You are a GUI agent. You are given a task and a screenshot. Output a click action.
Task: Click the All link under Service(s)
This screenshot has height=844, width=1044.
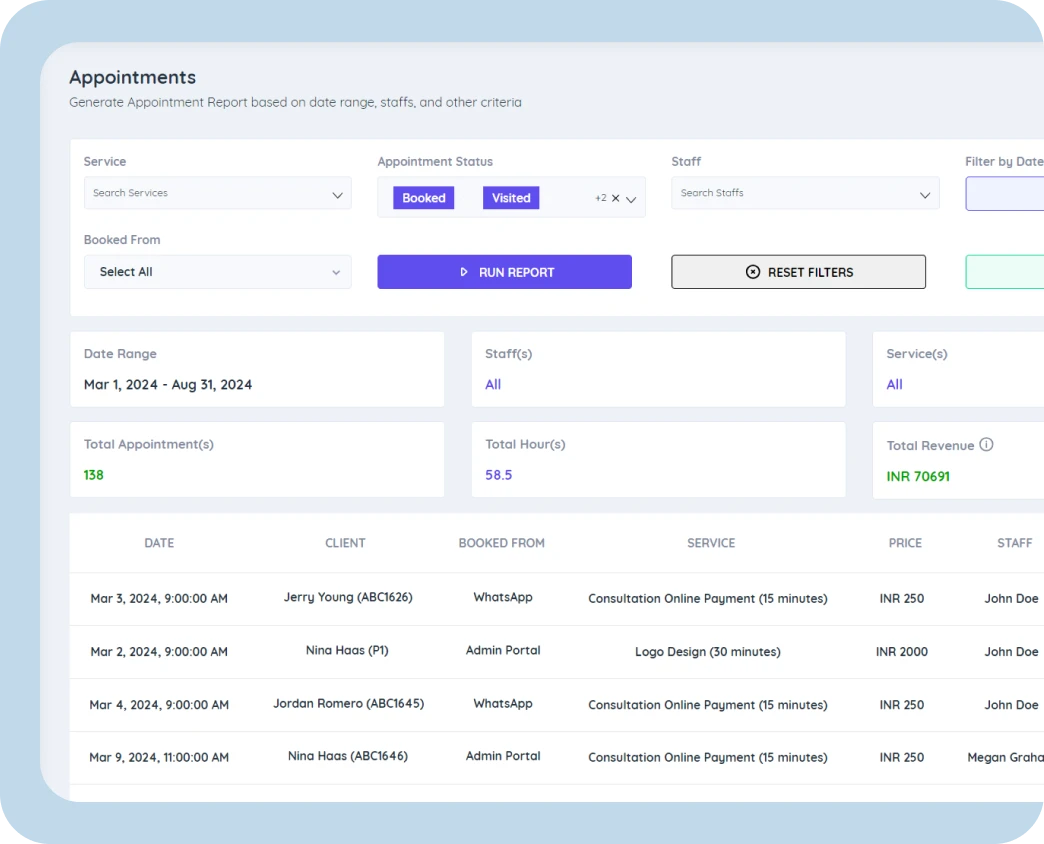pos(894,384)
